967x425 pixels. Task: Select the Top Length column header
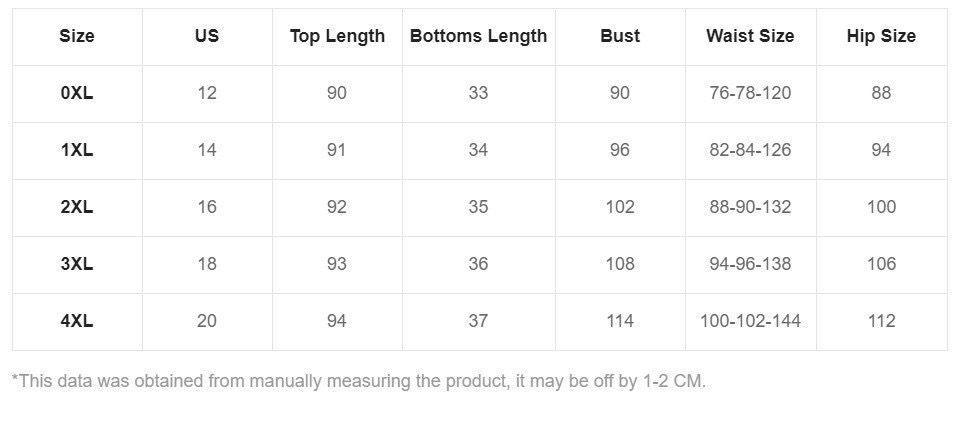point(337,36)
